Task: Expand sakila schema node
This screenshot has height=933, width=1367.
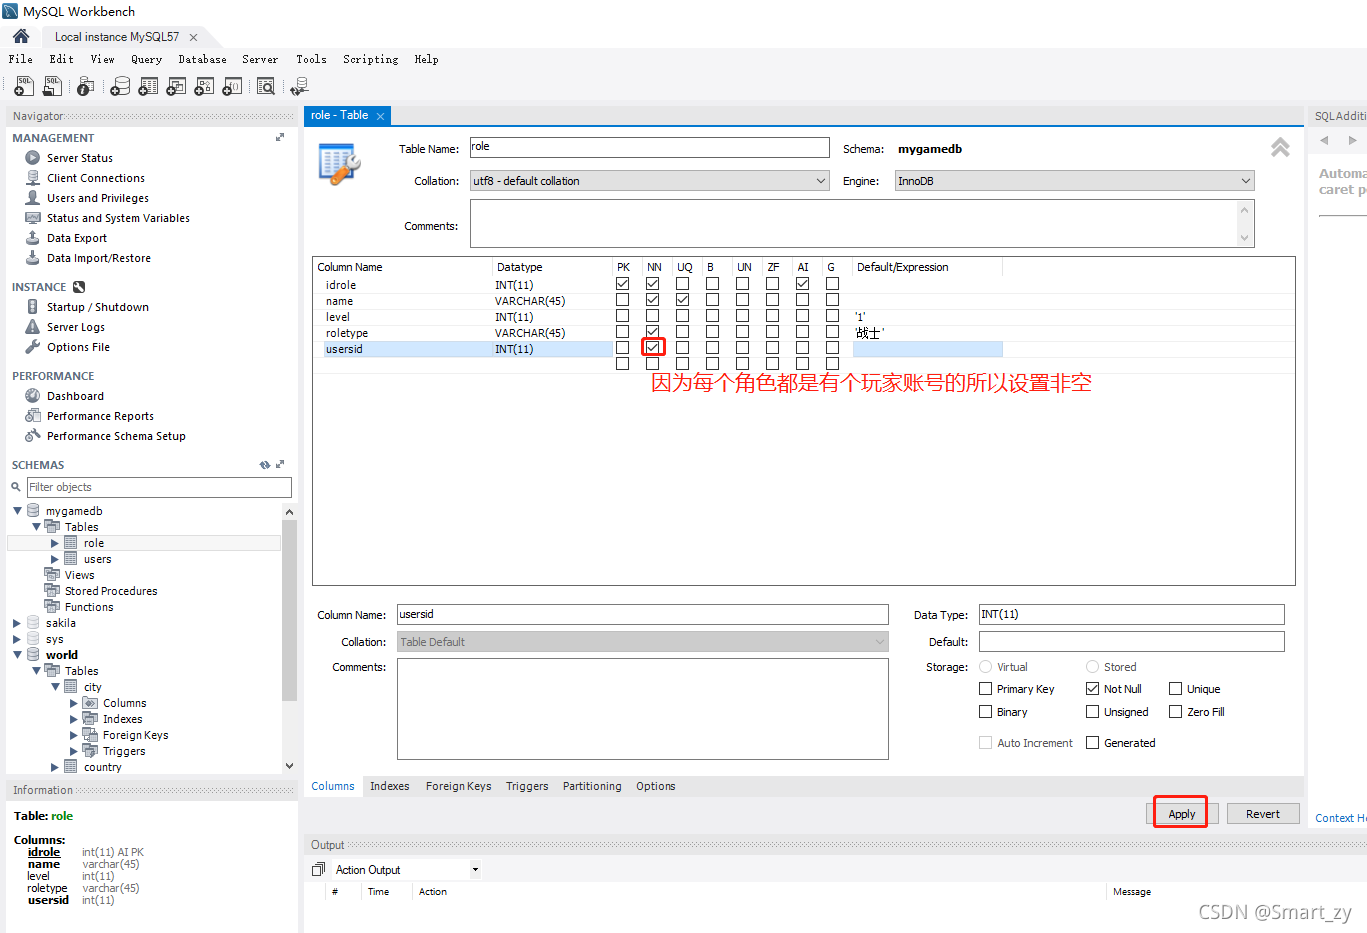Action: point(17,623)
